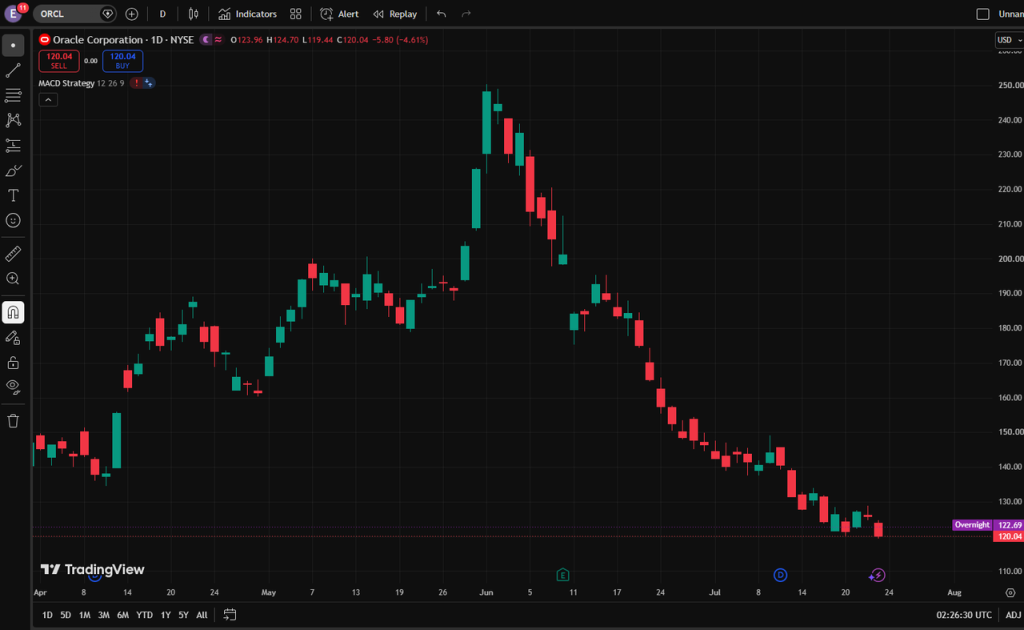This screenshot has height=630, width=1024.
Task: Open the user profile avatar menu
Action: tap(13, 13)
